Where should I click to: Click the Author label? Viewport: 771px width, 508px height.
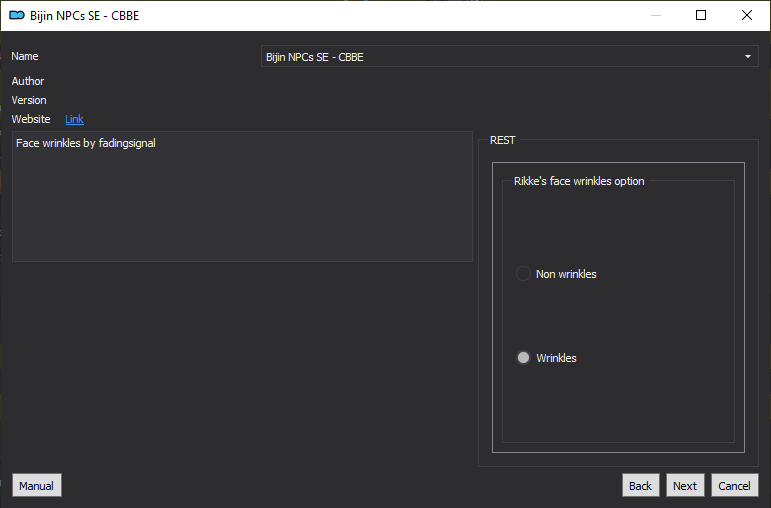coord(28,81)
